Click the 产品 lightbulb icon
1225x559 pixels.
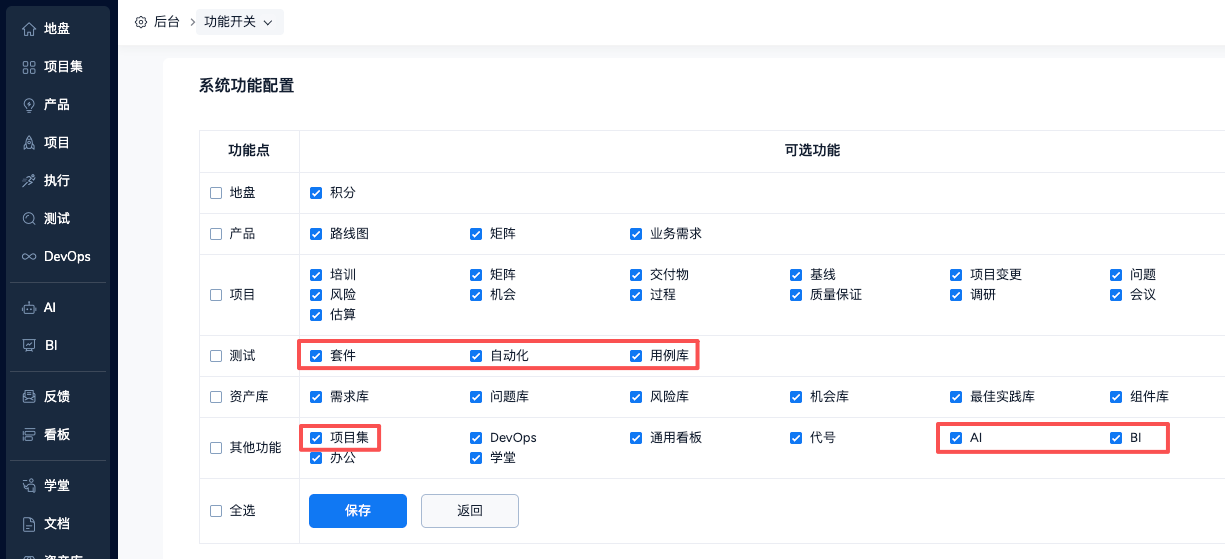tap(29, 105)
